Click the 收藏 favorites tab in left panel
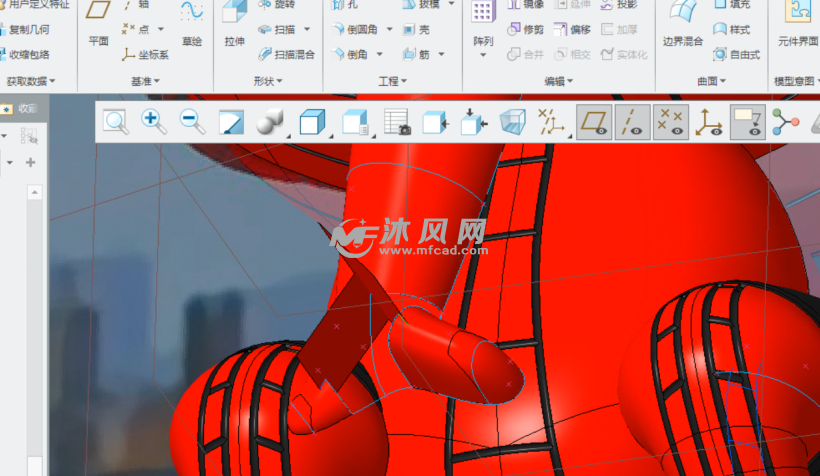Viewport: 820px width, 476px height. [x=21, y=108]
